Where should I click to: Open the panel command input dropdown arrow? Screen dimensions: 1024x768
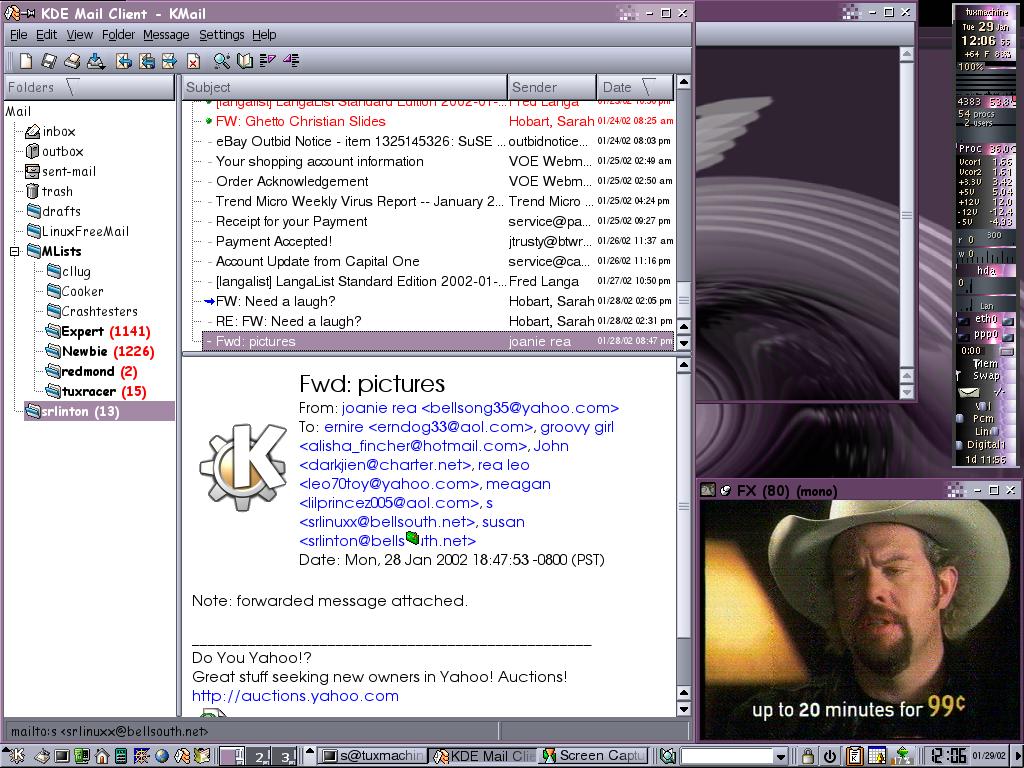coord(780,757)
